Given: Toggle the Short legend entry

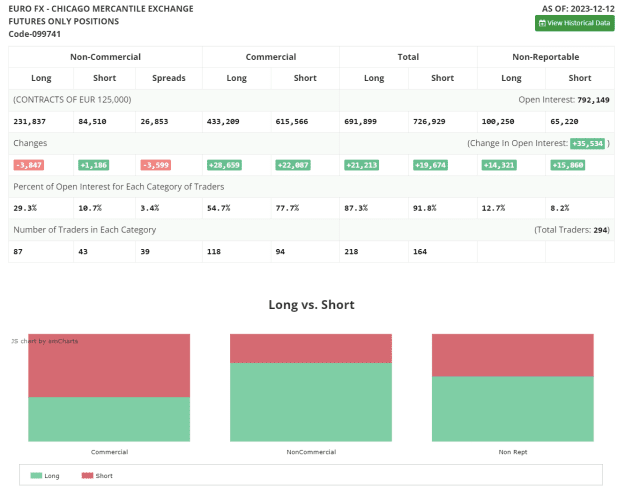Looking at the screenshot, I should 97,476.
